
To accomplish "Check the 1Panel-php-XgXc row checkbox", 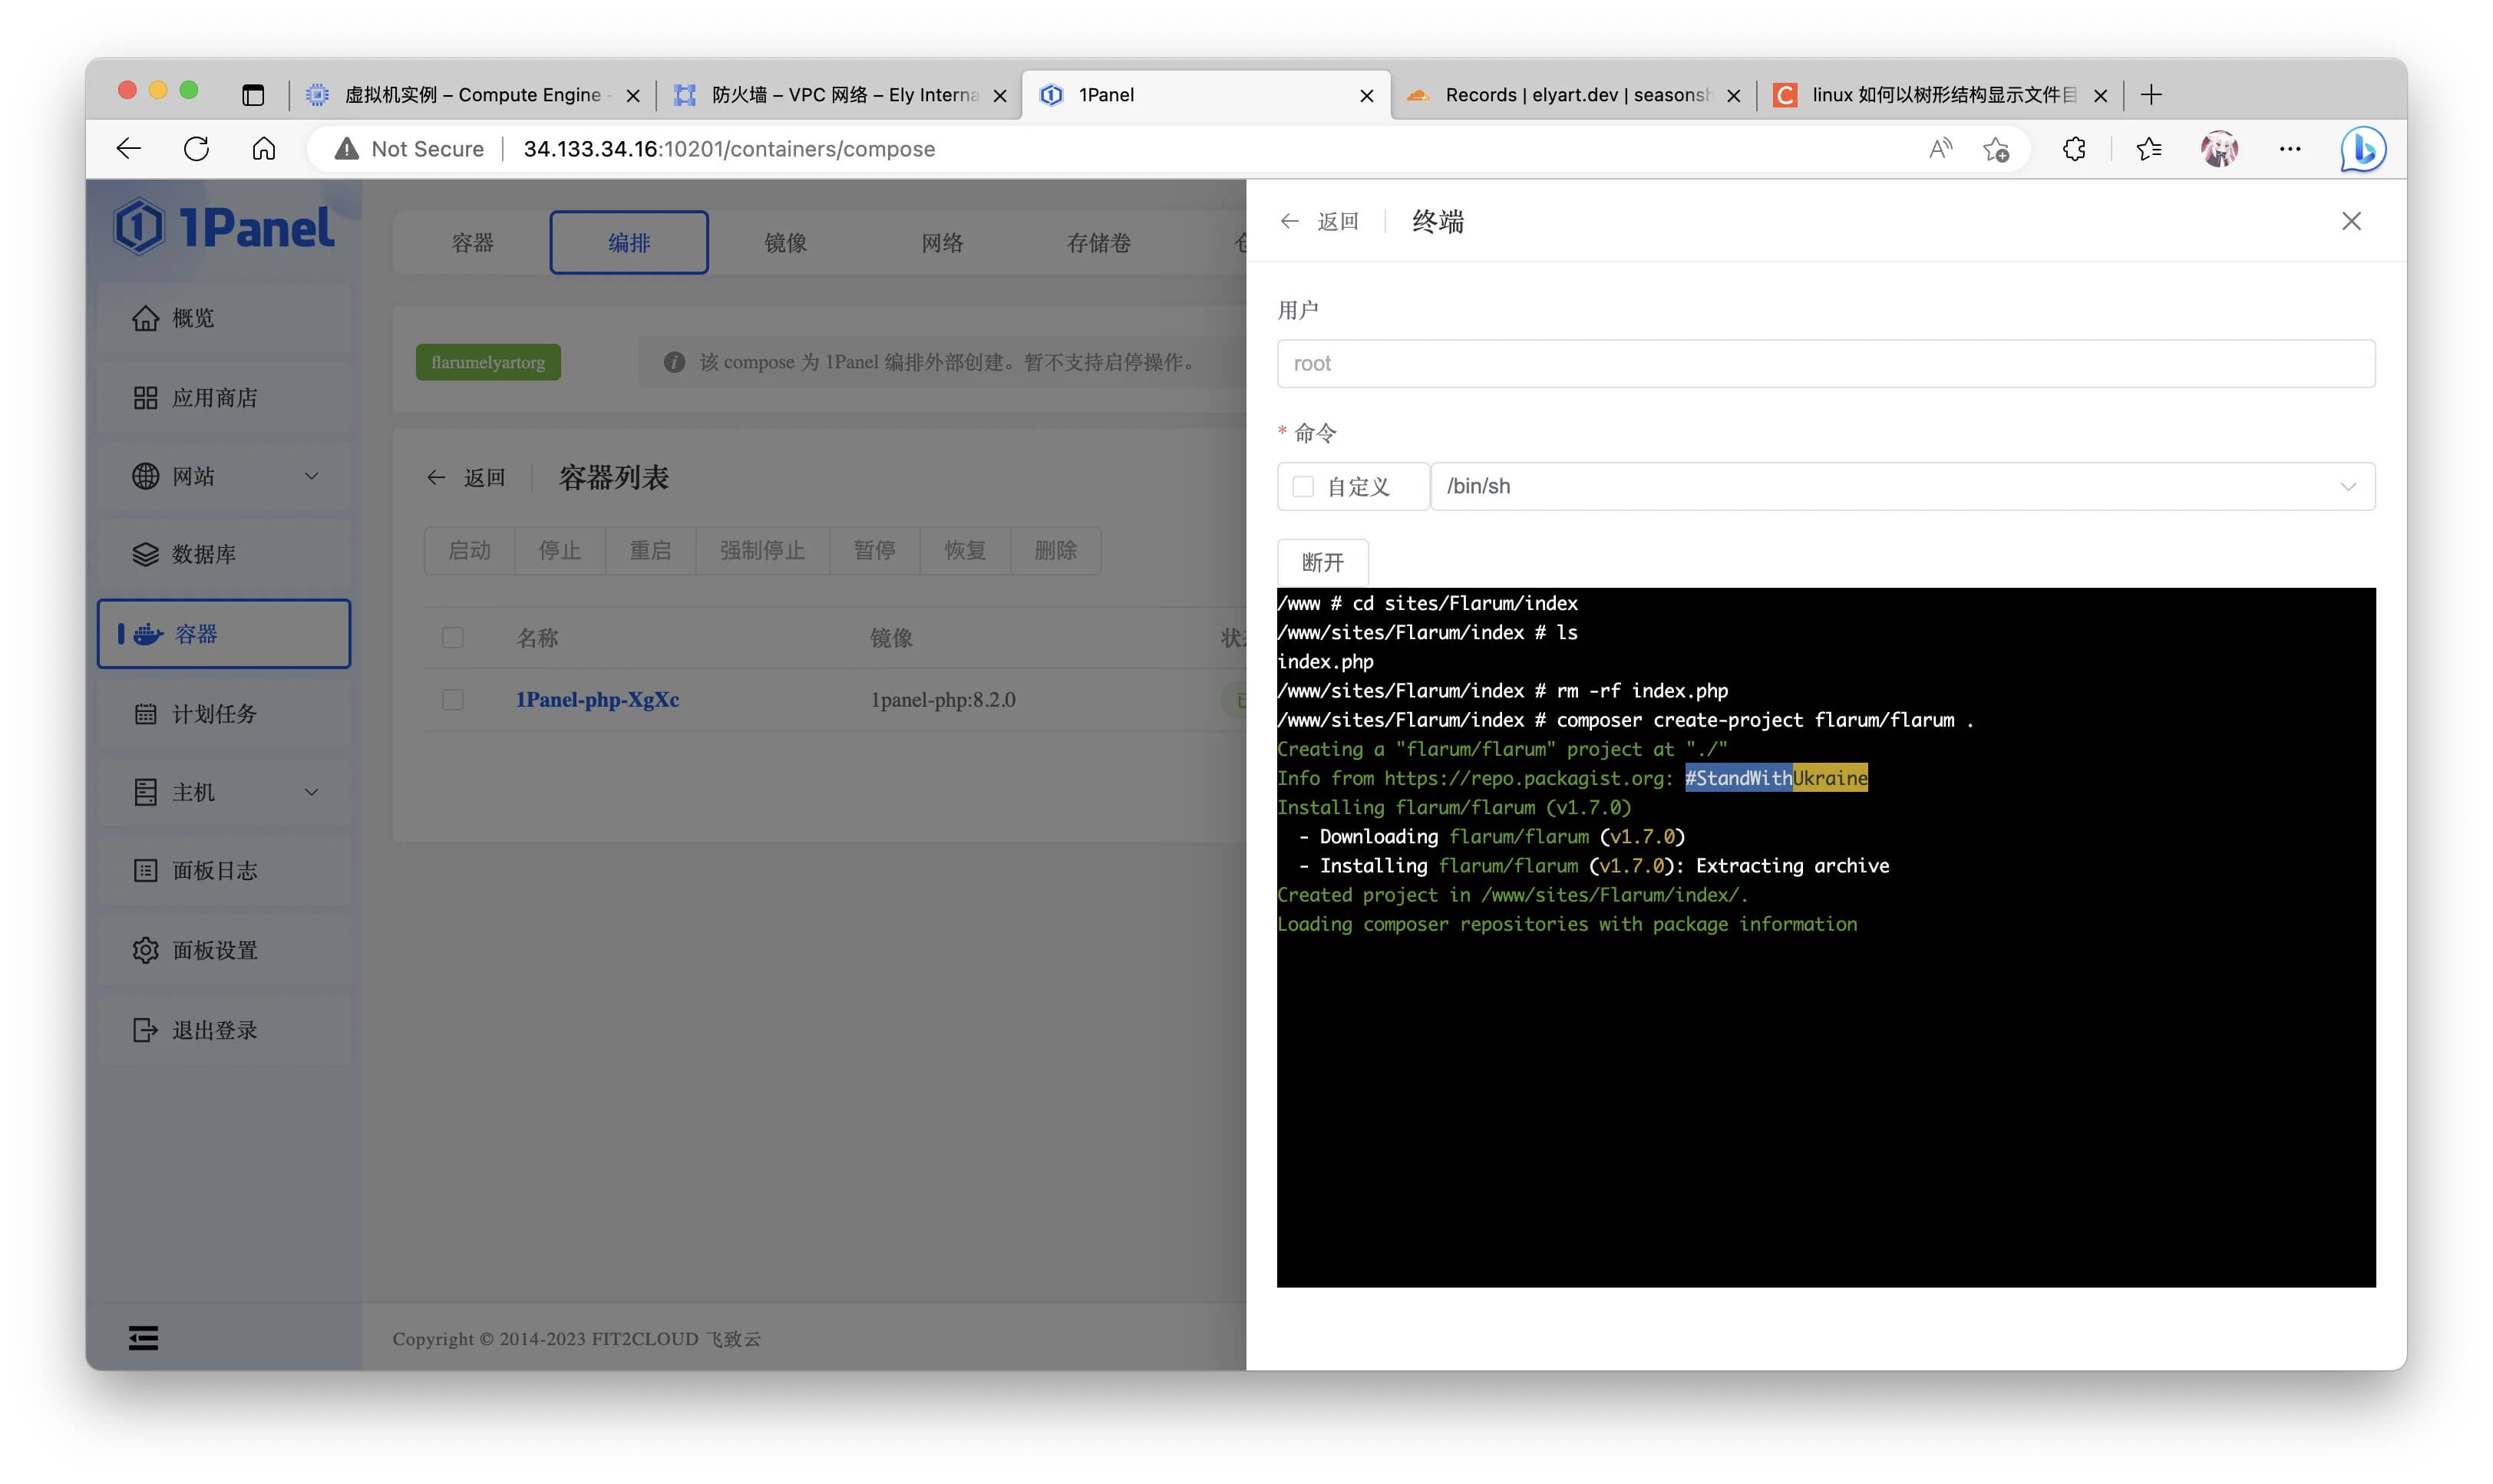I will tap(452, 699).
